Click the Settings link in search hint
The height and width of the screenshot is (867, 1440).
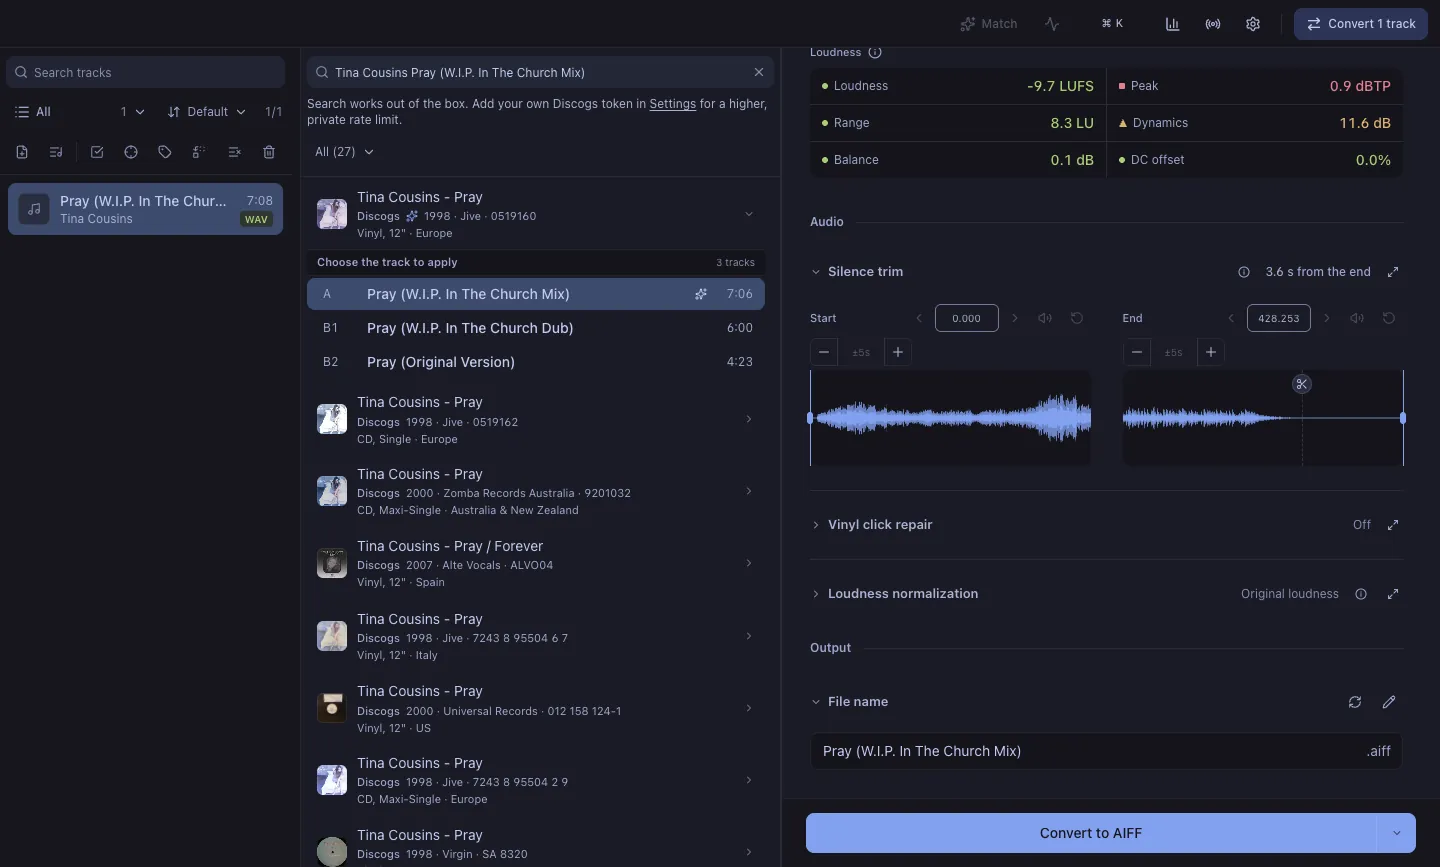[x=672, y=104]
